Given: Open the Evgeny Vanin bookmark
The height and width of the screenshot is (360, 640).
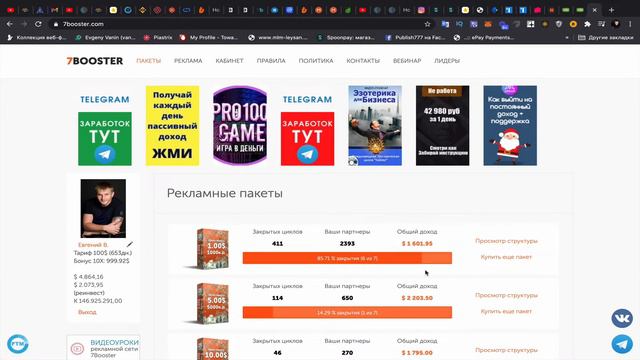Looking at the screenshot, I should pos(105,37).
